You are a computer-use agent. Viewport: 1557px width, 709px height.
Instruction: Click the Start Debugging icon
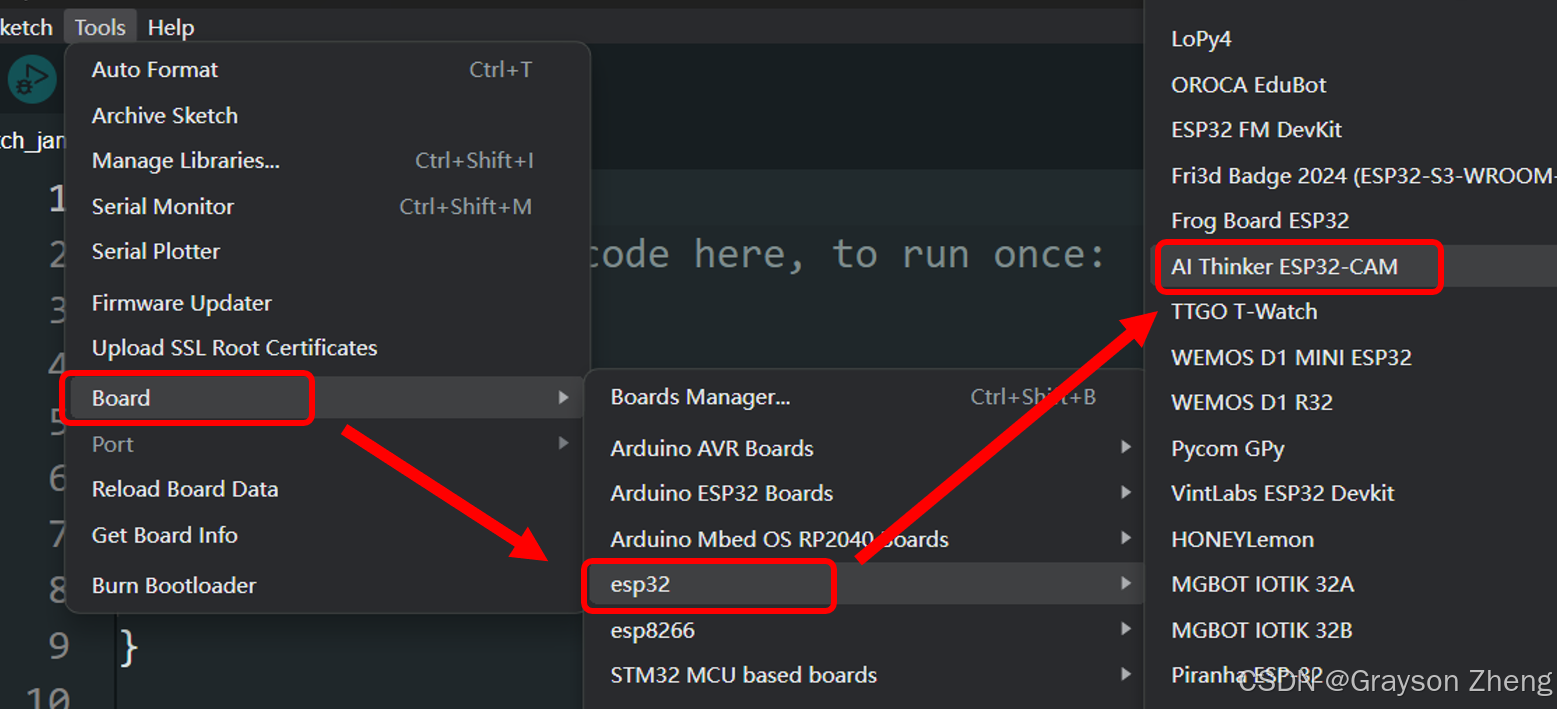coord(32,80)
